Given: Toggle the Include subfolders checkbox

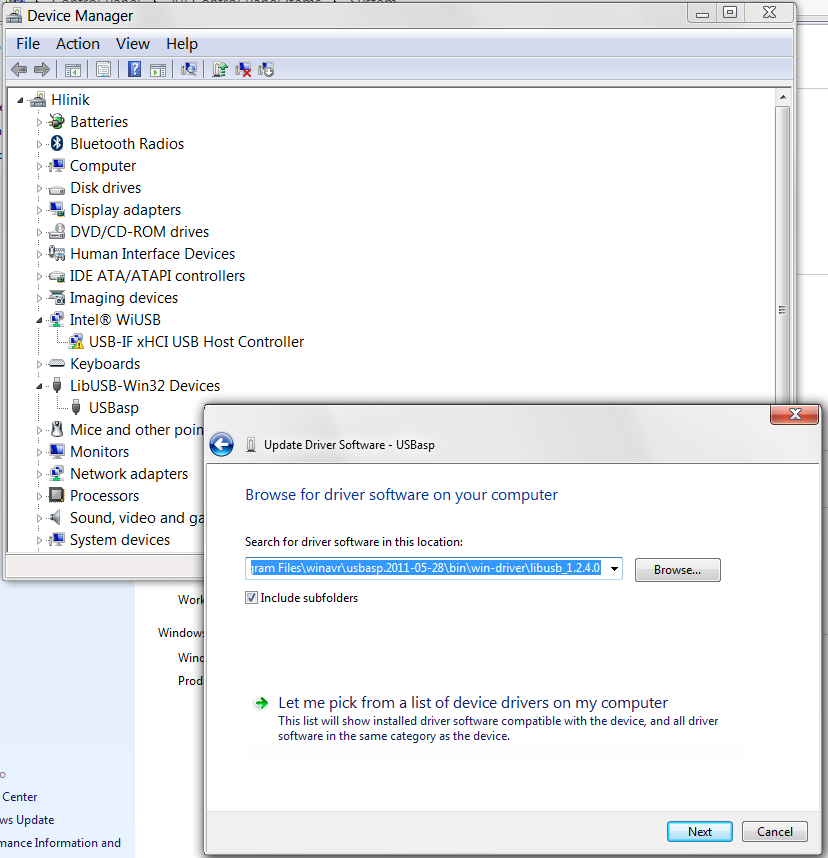Looking at the screenshot, I should [x=252, y=598].
